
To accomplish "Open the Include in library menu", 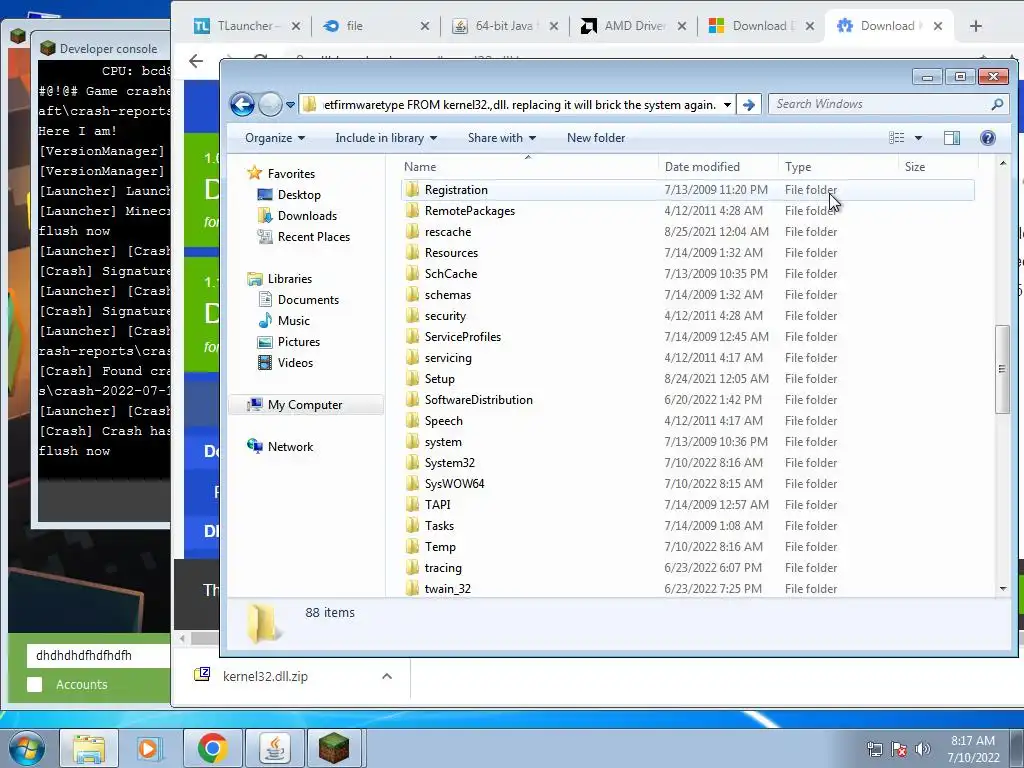I will 386,138.
